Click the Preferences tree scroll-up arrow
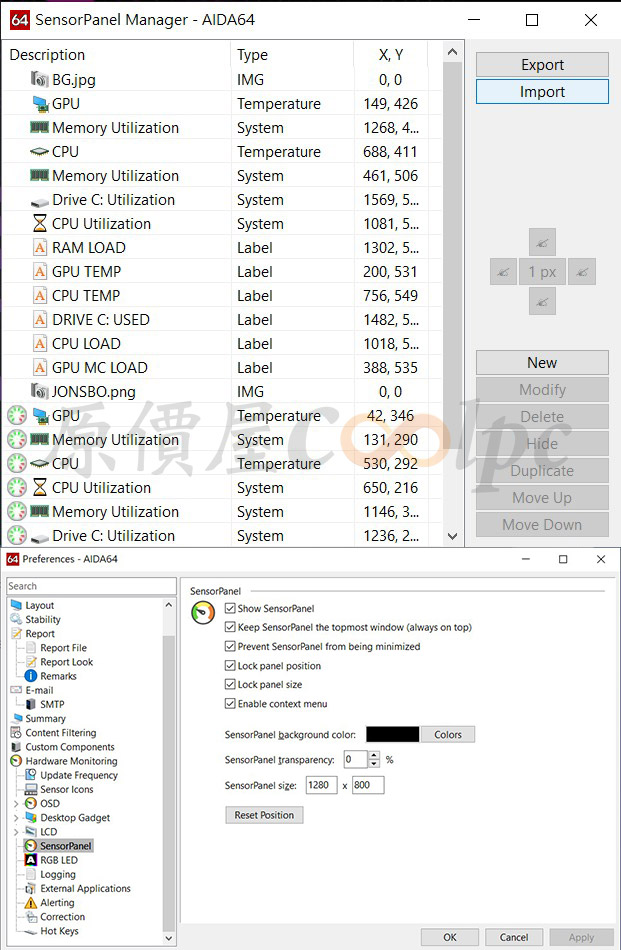 pyautogui.click(x=169, y=605)
